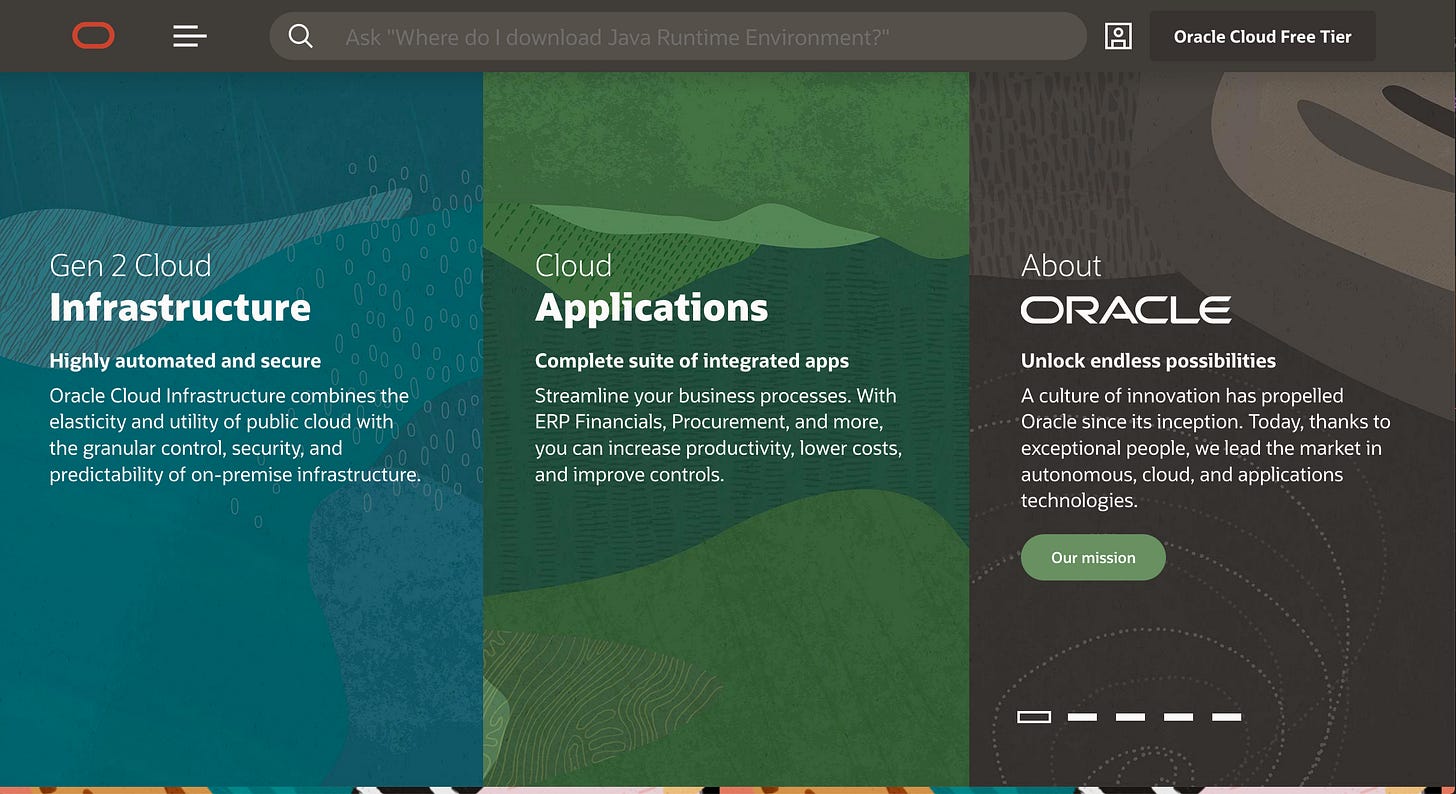This screenshot has height=794, width=1456.
Task: Click 'Unlock endless possibilities' subheading
Action: pos(1148,361)
